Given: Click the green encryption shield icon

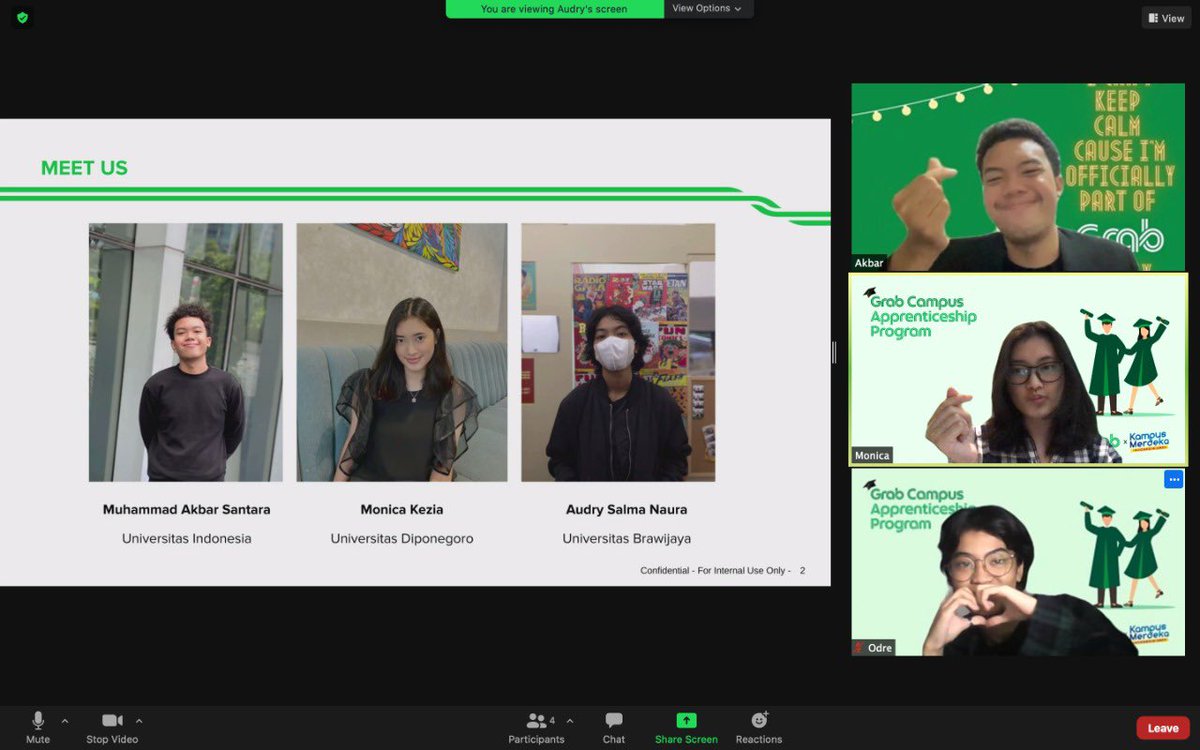Looking at the screenshot, I should click(22, 18).
